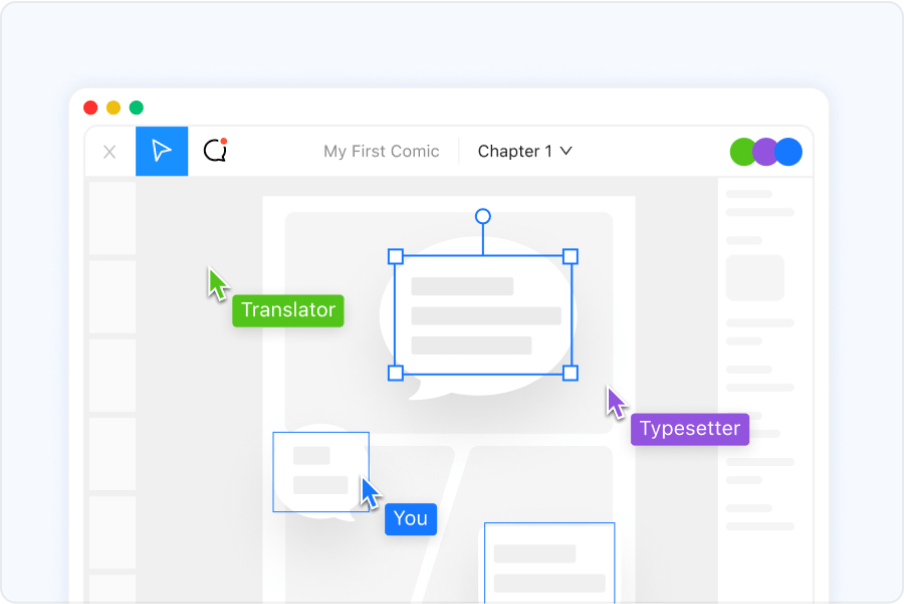Click the top-left resize handle of selection
The image size is (904, 604).
pos(395,257)
